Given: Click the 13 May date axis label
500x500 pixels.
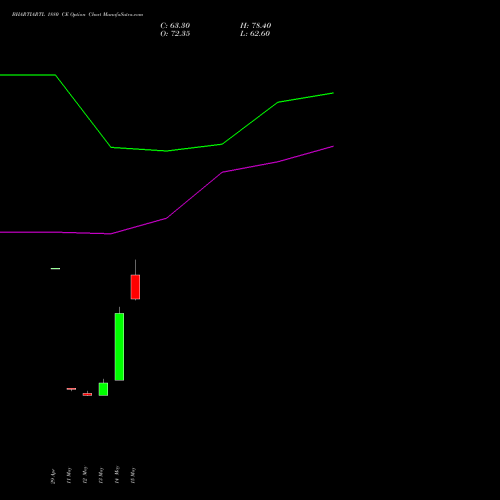Looking at the screenshot, I should coord(101,475).
